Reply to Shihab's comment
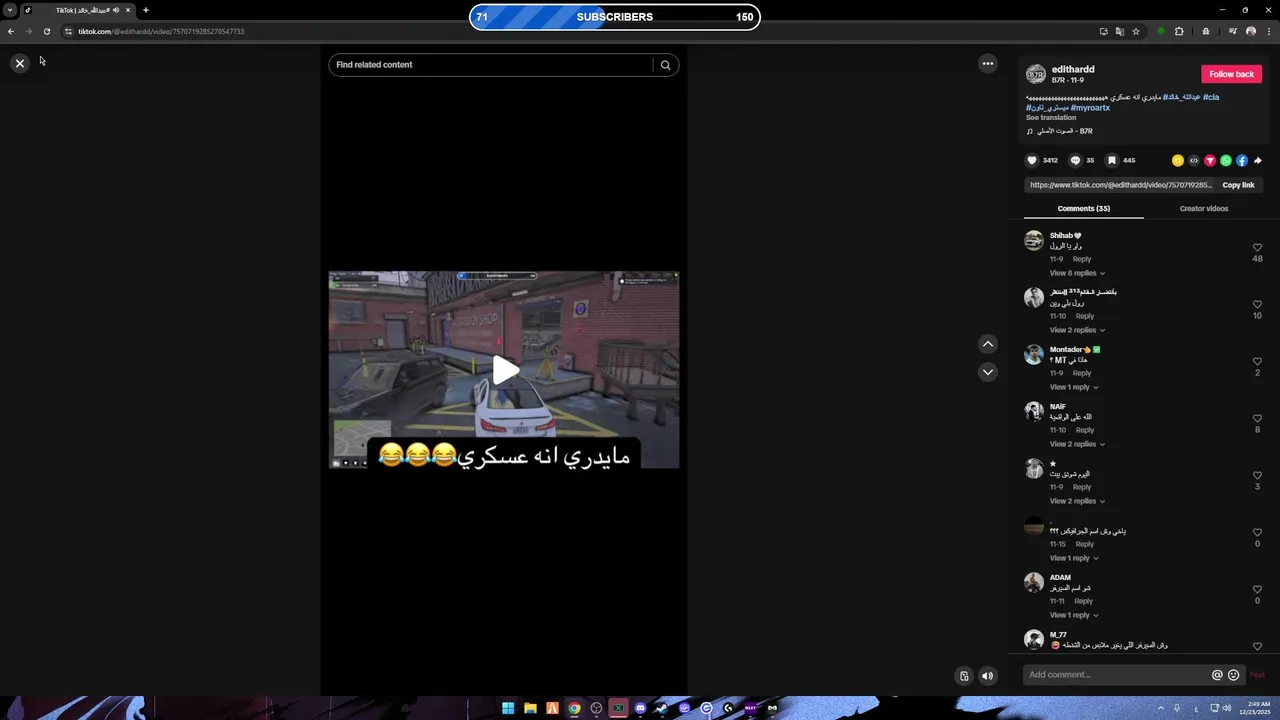The image size is (1280, 720). click(x=1082, y=259)
